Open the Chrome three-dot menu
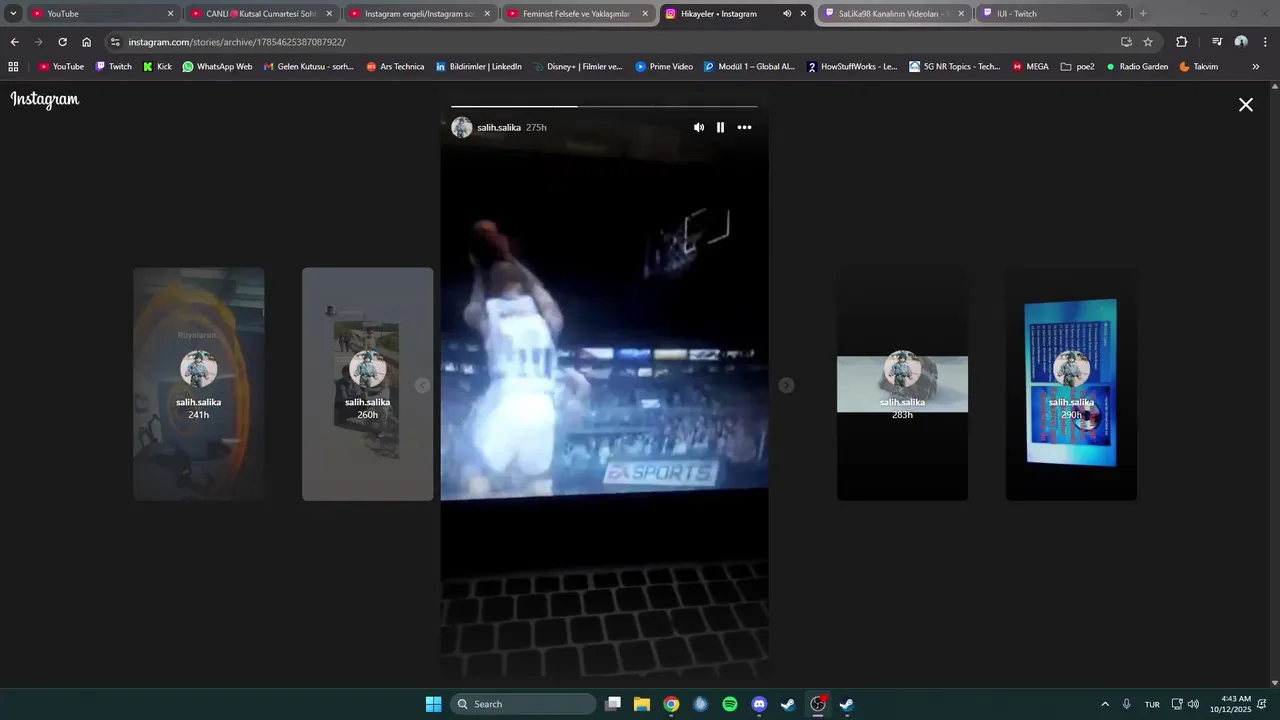The height and width of the screenshot is (720, 1280). click(x=1265, y=42)
